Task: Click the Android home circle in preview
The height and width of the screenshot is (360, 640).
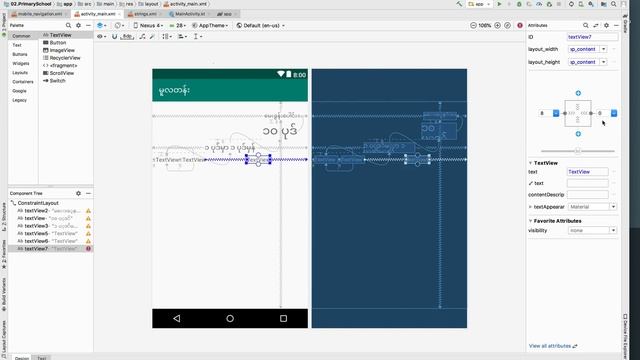Action: [230, 318]
